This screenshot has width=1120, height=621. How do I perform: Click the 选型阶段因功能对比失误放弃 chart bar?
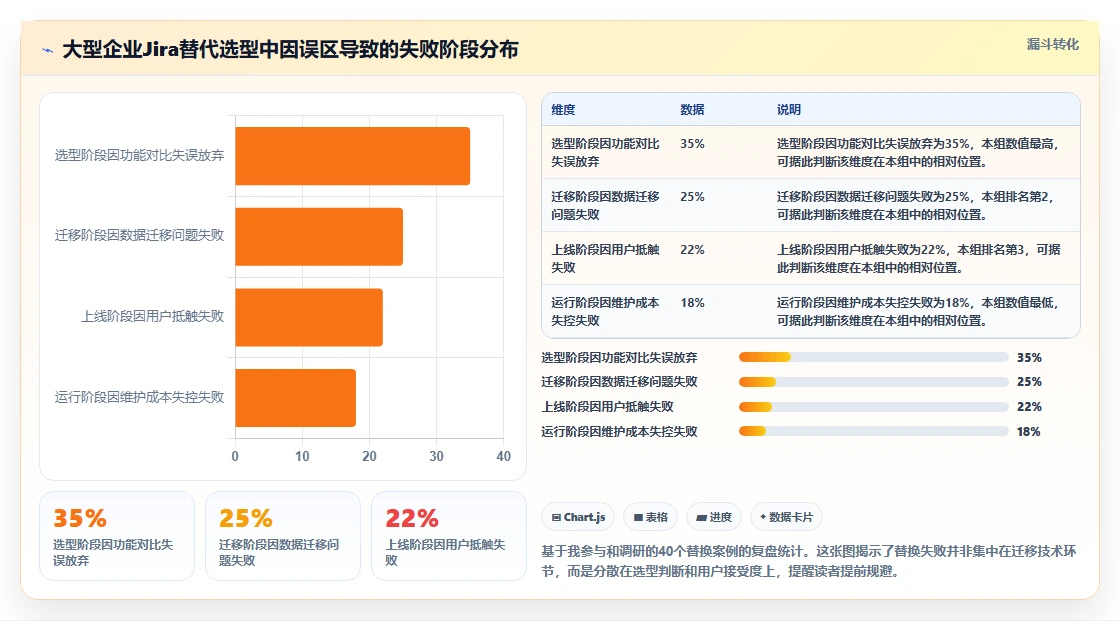[x=352, y=156]
